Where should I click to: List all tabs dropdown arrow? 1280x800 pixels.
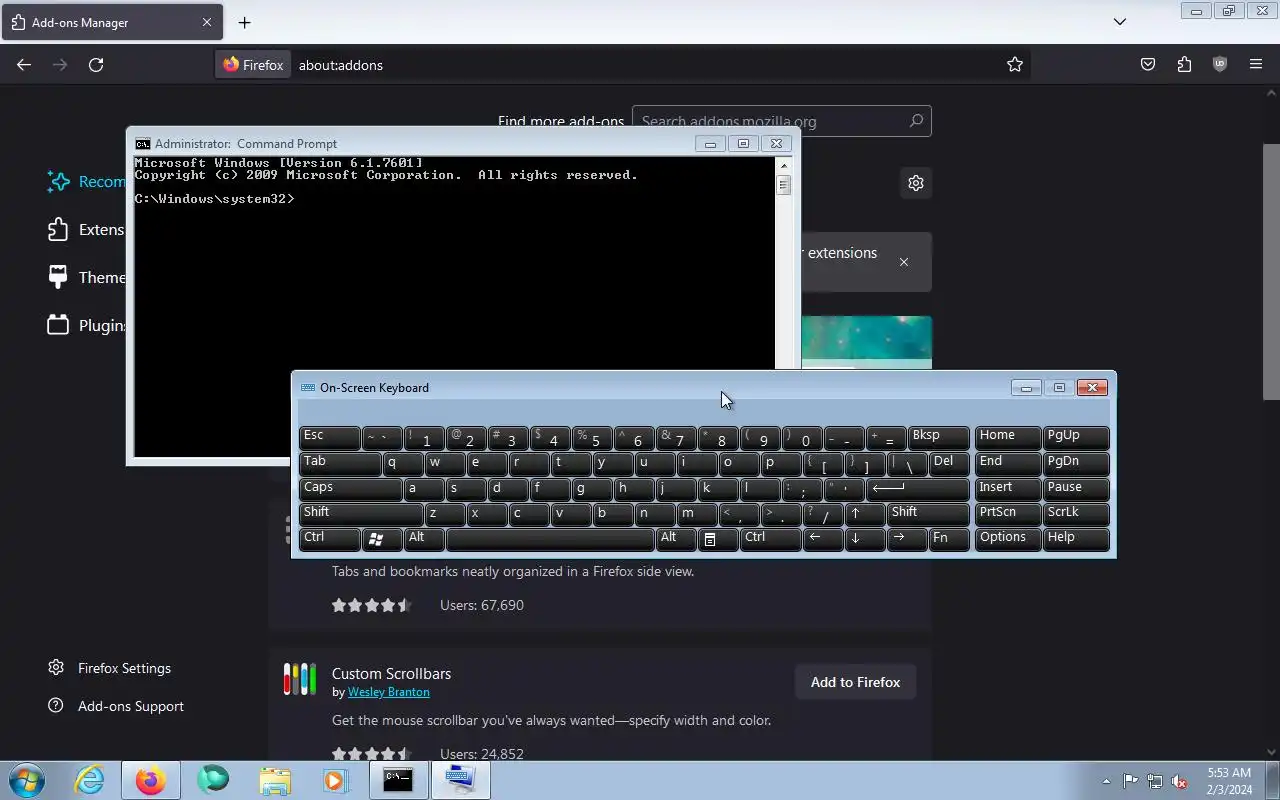point(1120,22)
